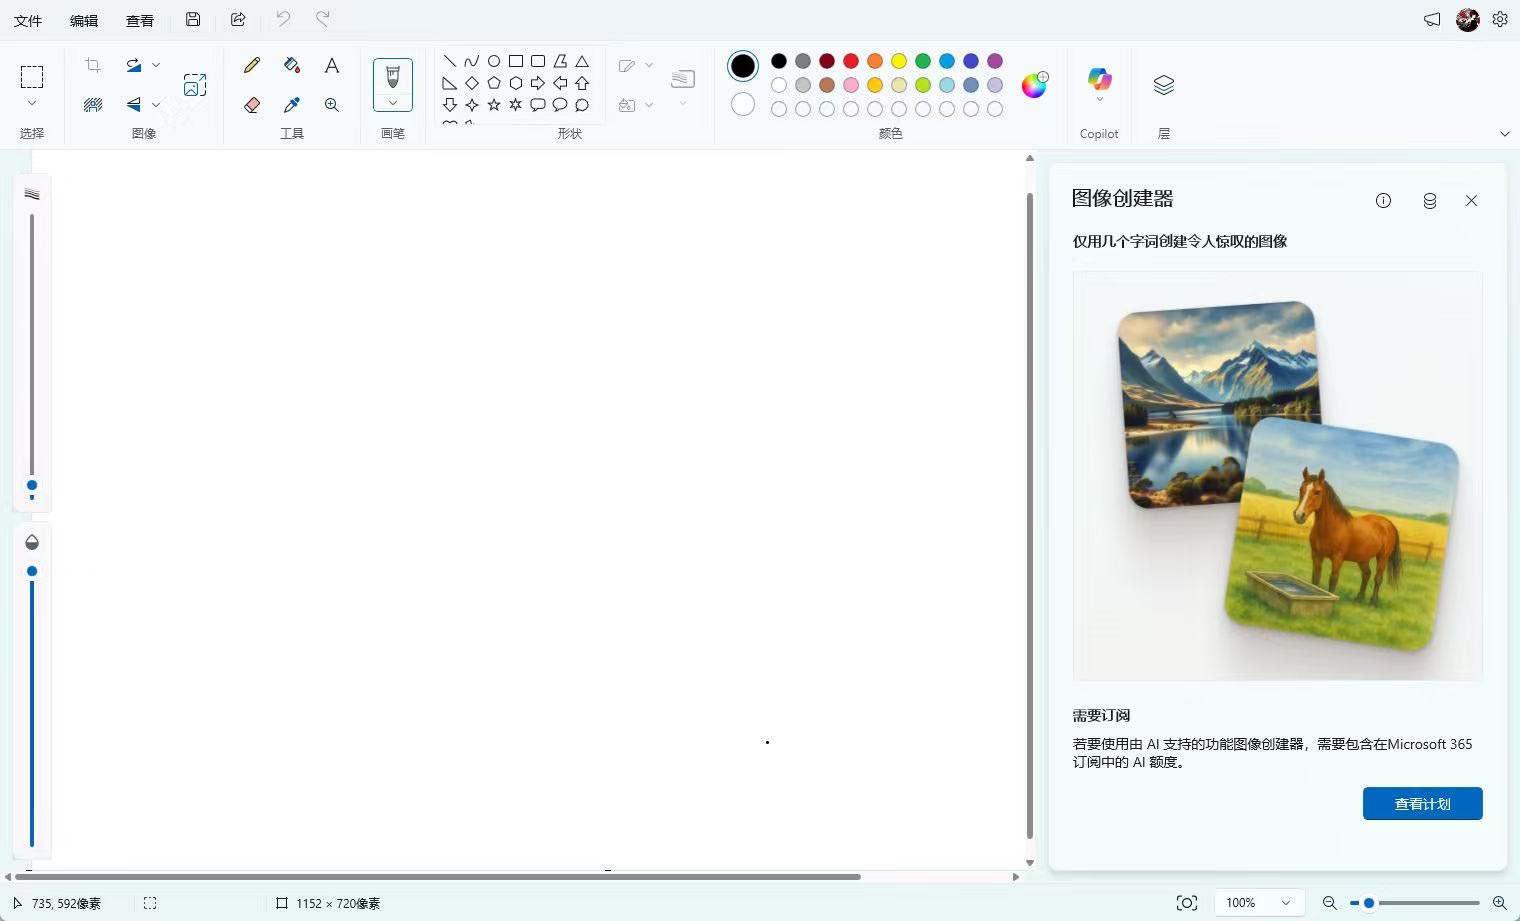The width and height of the screenshot is (1520, 921).
Task: Click the fit to window icon
Action: pyautogui.click(x=1187, y=903)
